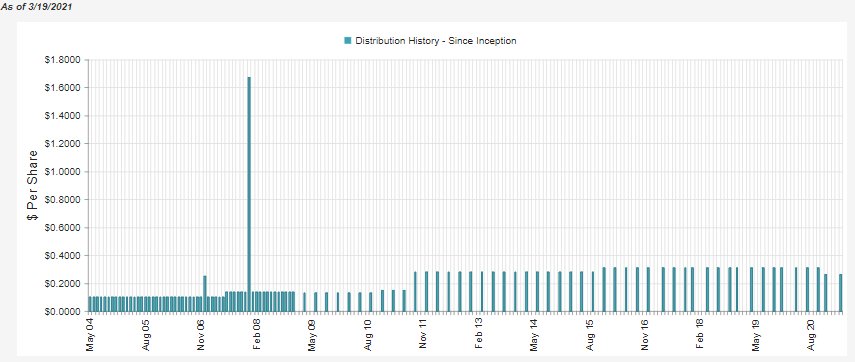Click the 'May 14' x-axis label
855x362 pixels.
tap(535, 334)
